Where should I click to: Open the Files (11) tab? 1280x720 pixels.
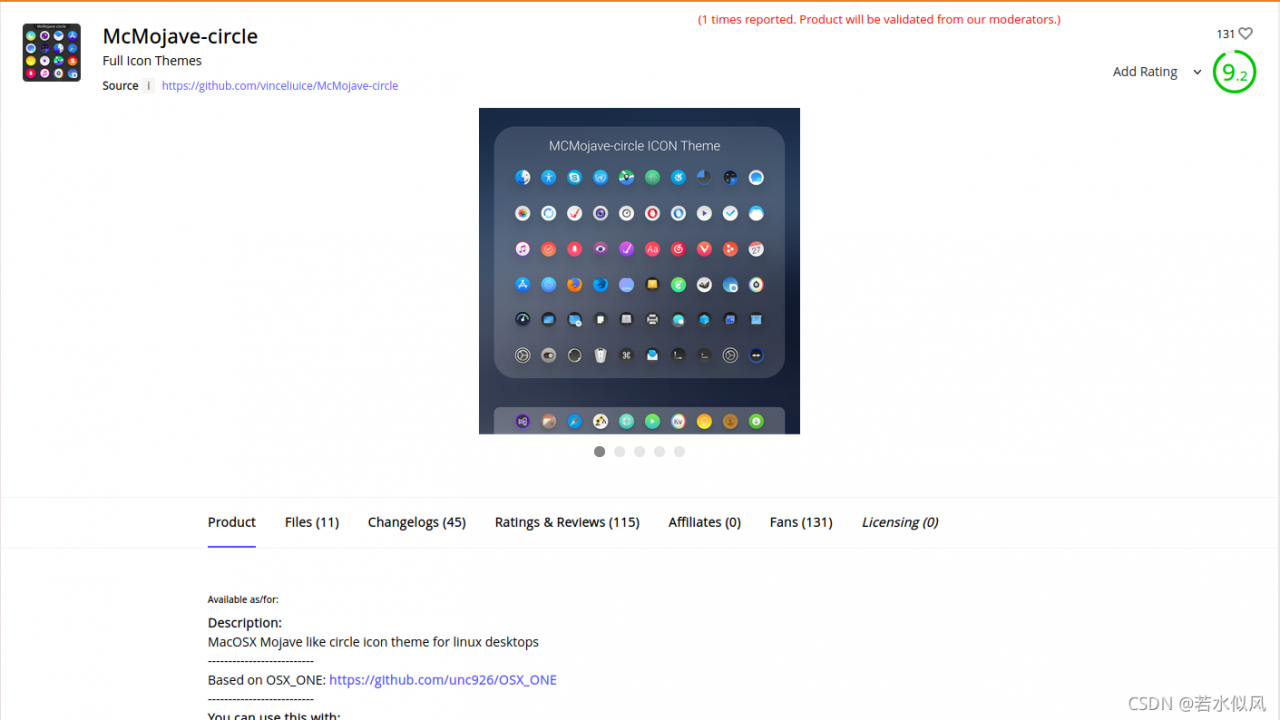pos(312,522)
